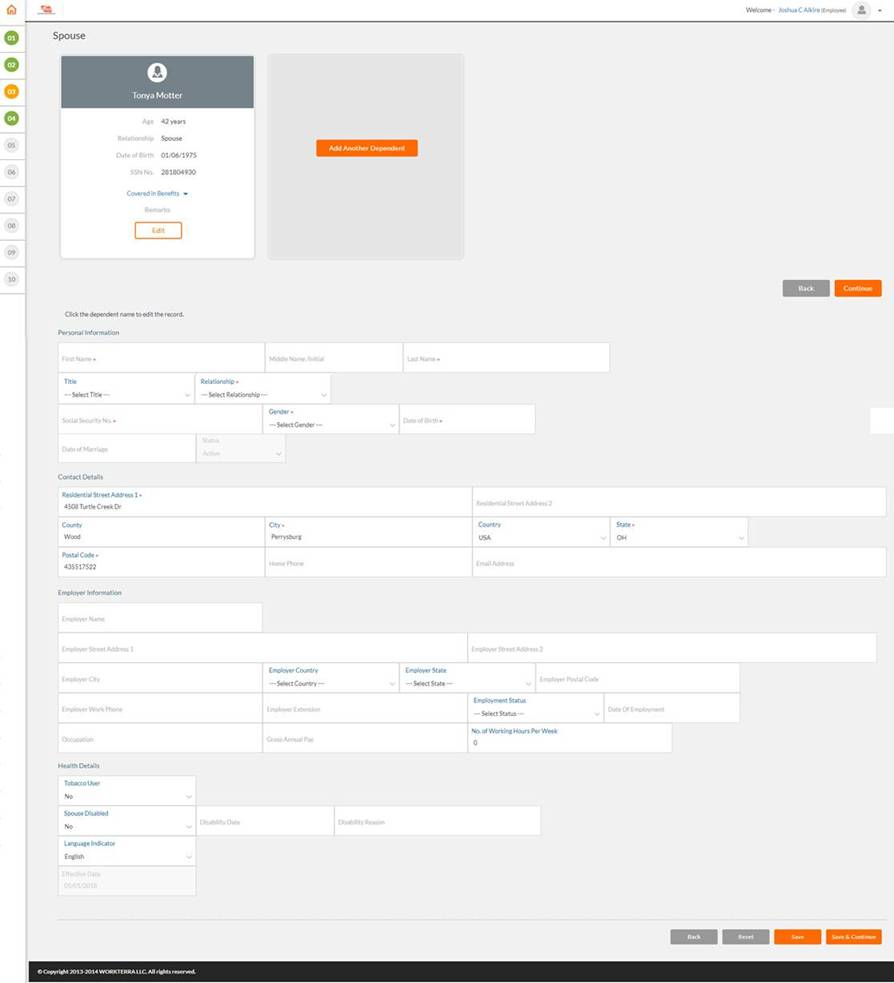Open step 05 in the sidebar

[12, 146]
